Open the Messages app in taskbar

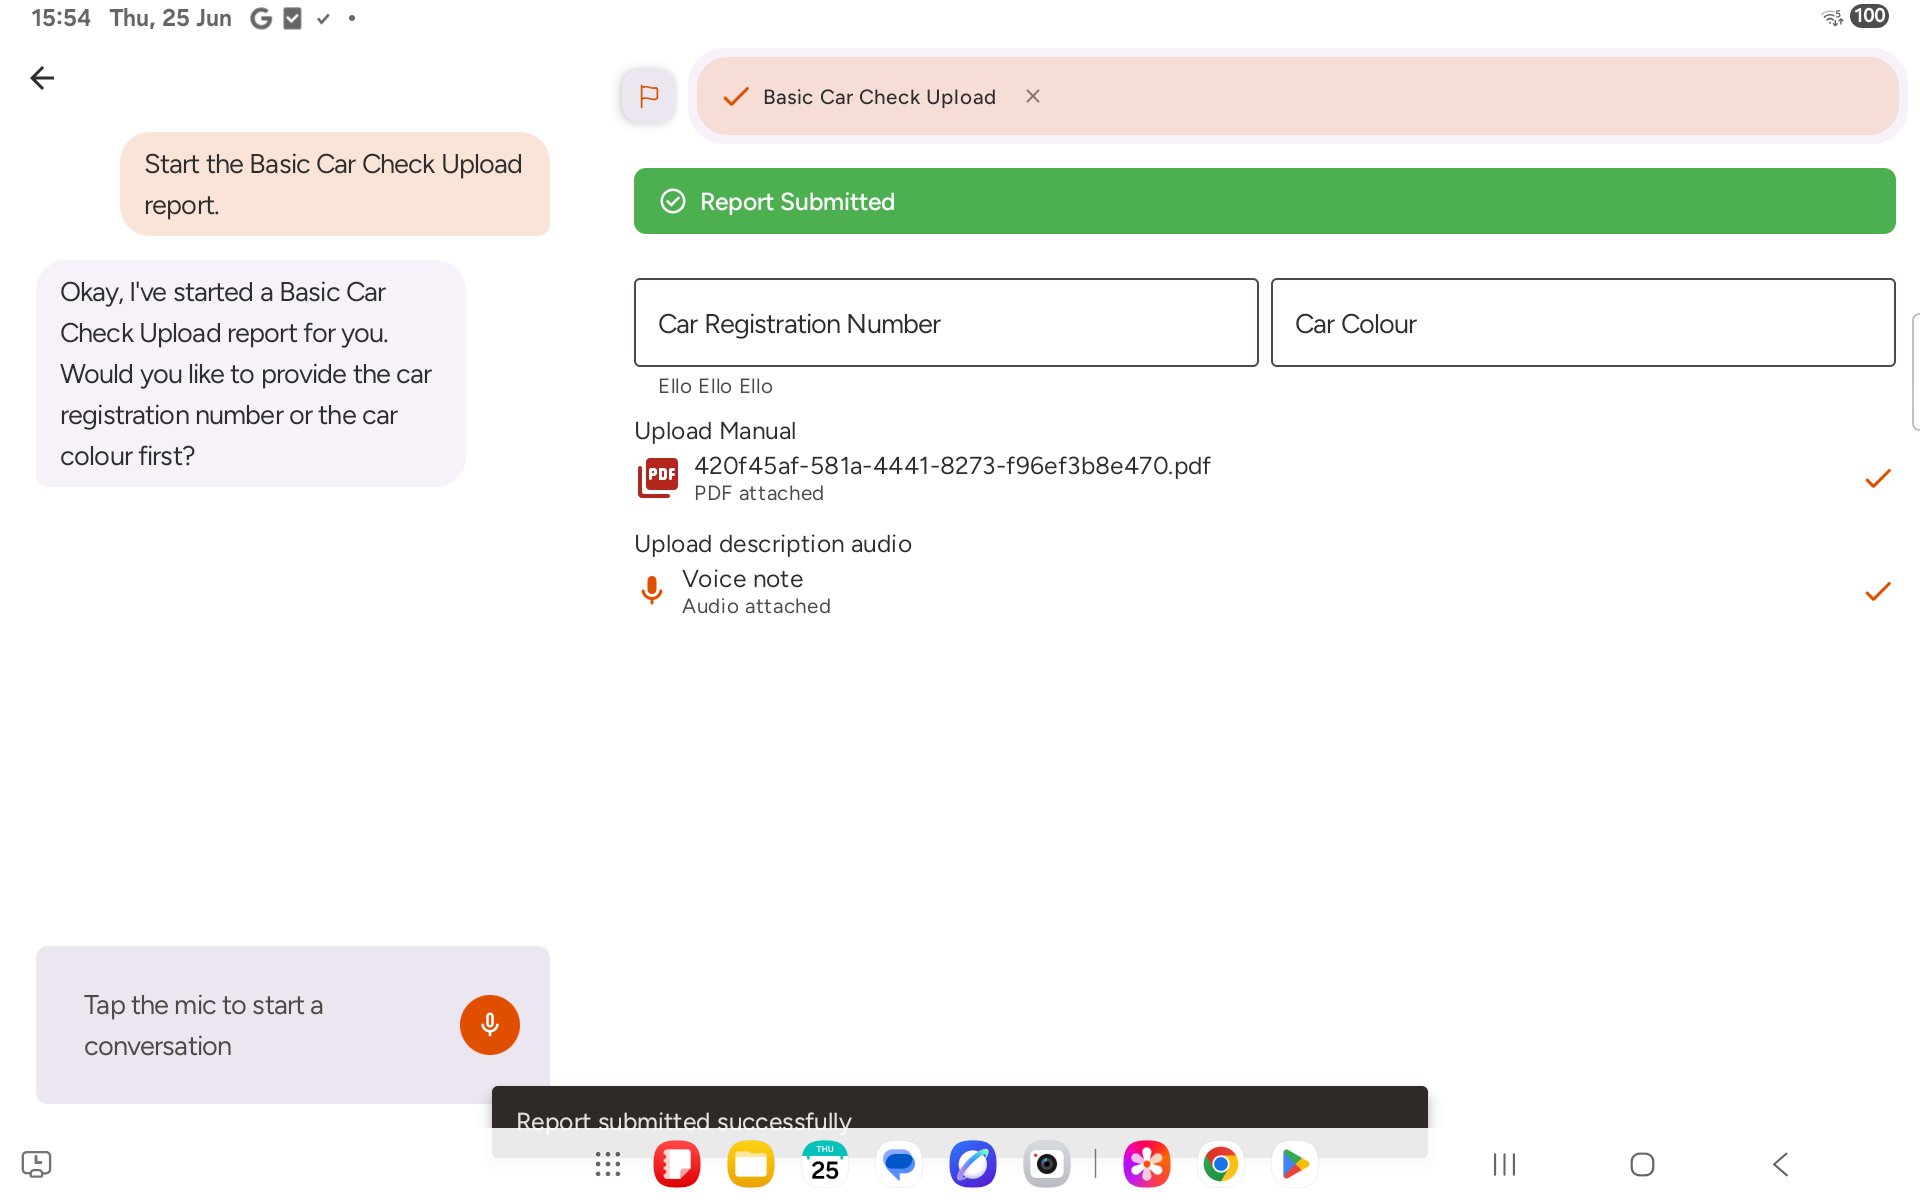[x=899, y=1164]
